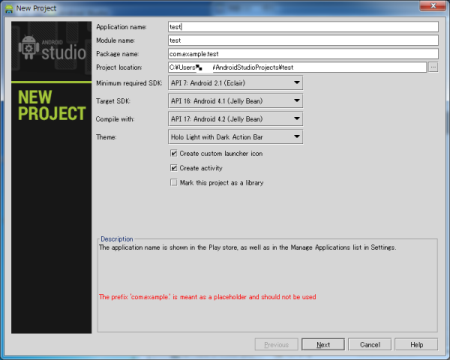Click the red com.example placeholder warning text
Screen dimensions: 450x360
[x=207, y=297]
